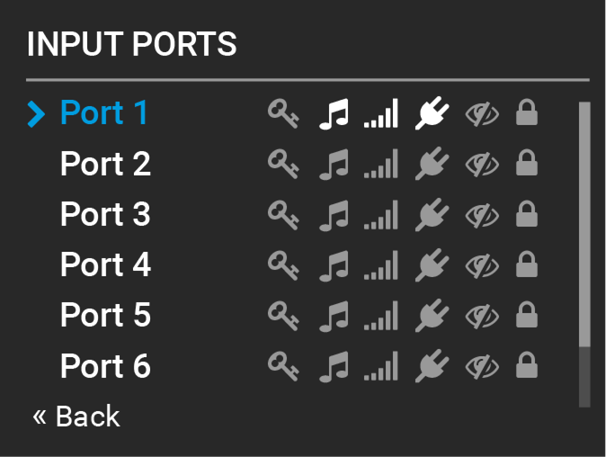Toggle the hidden-eye icon on Port 6
Image resolution: width=606 pixels, height=457 pixels.
(482, 367)
